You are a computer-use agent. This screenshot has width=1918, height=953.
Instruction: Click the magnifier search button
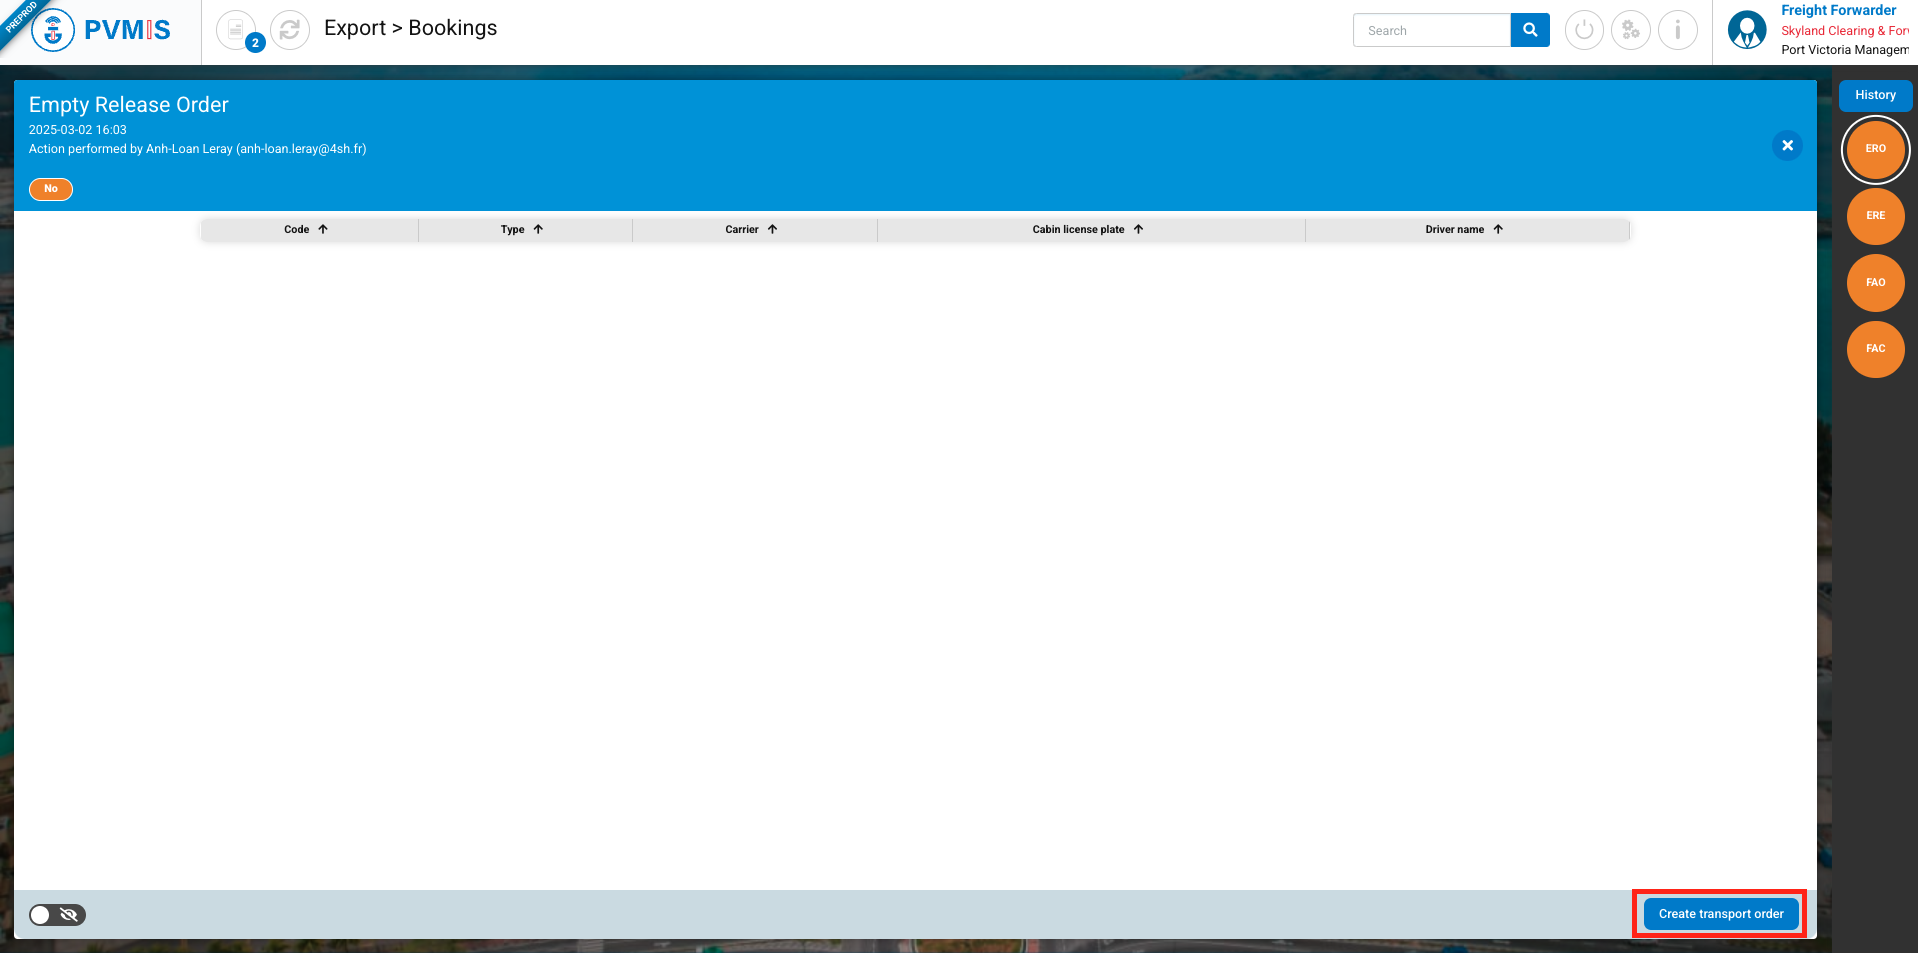pos(1529,30)
